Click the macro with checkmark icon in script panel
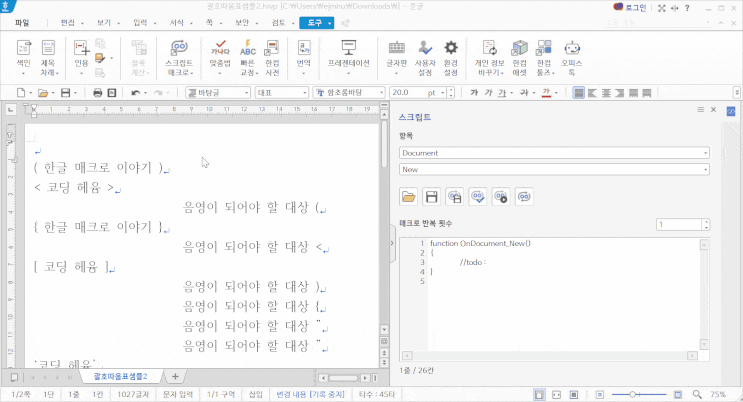 (478, 197)
